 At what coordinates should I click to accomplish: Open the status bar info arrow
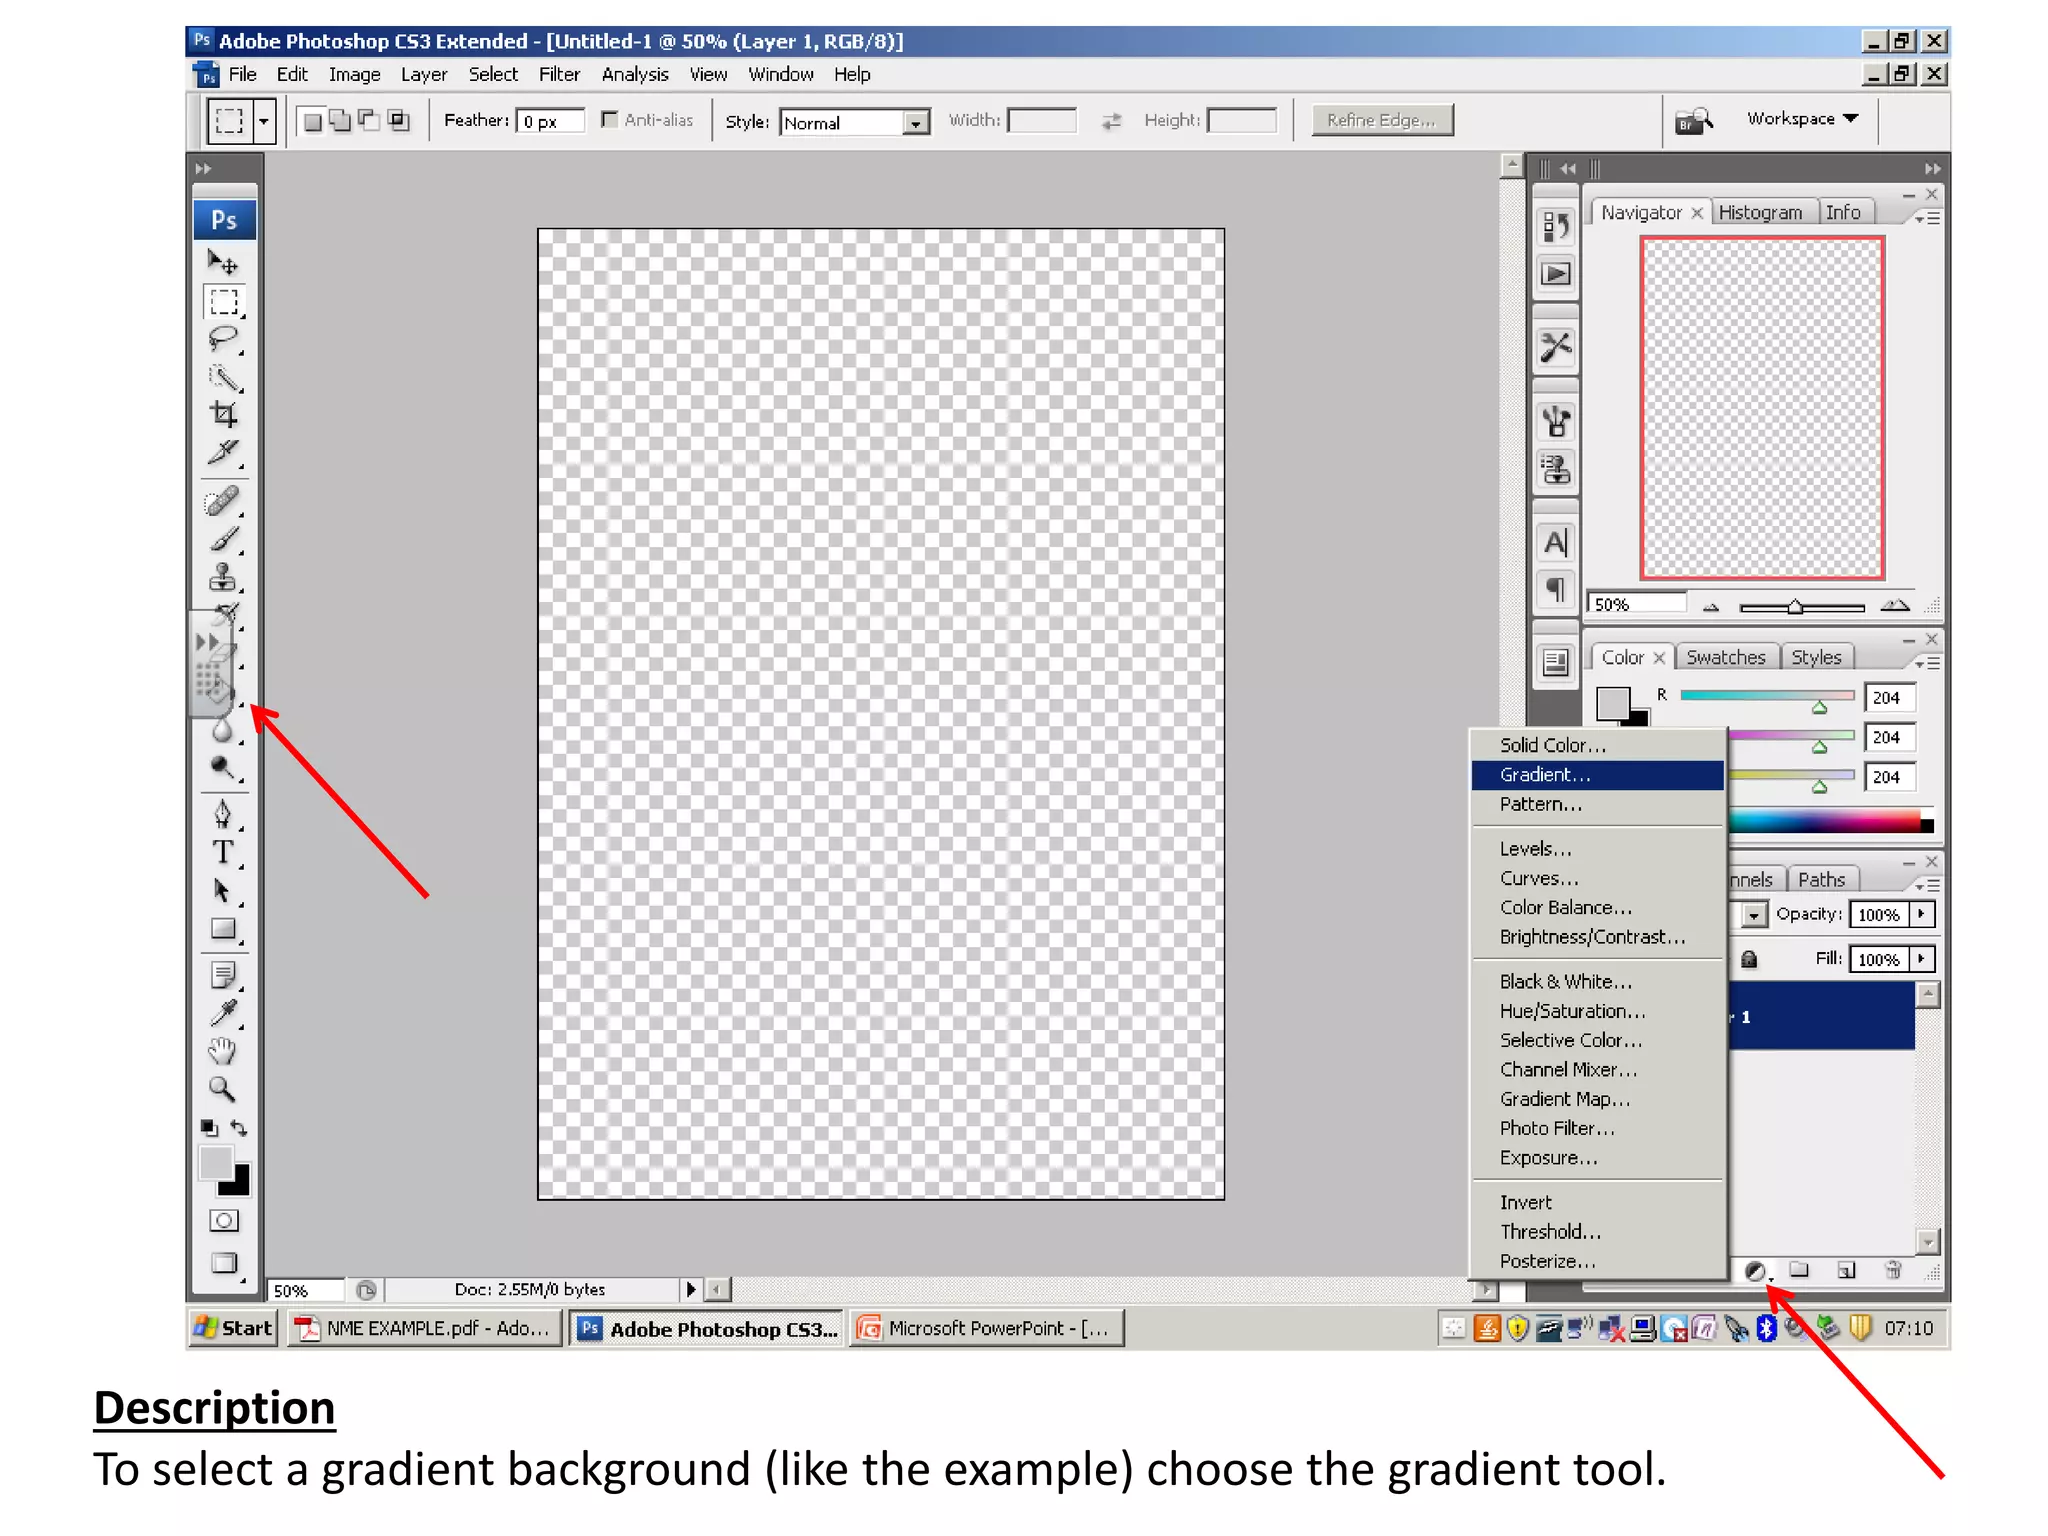(690, 1290)
